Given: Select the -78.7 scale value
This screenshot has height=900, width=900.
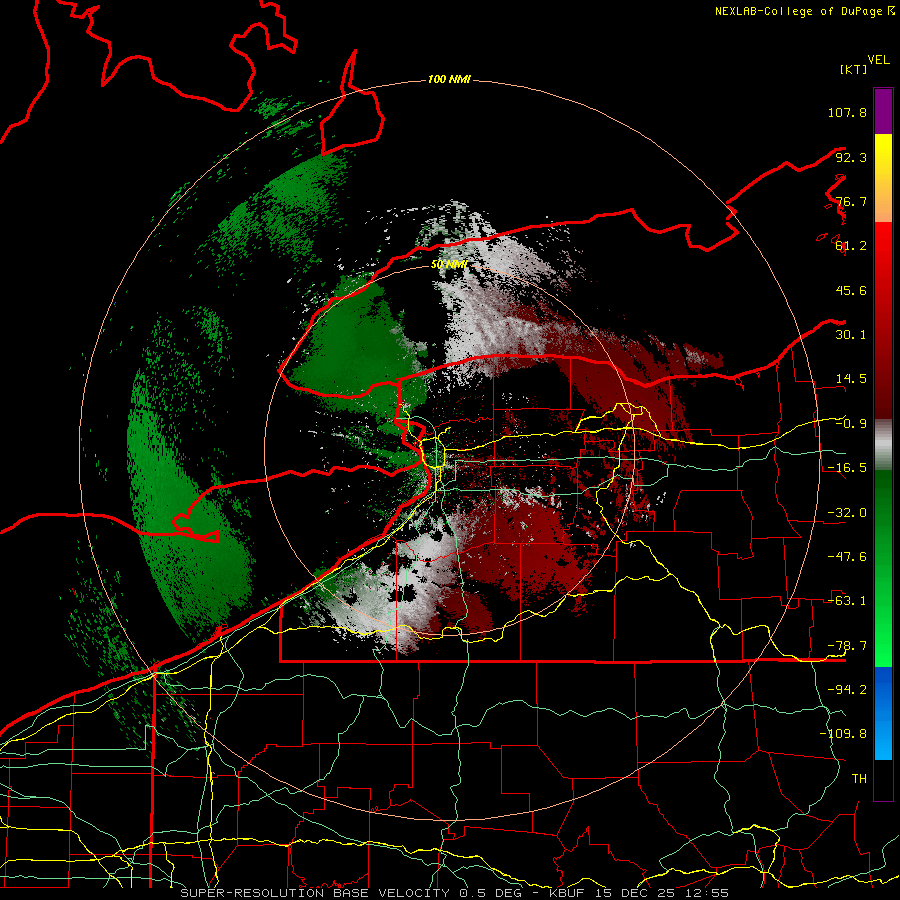Looking at the screenshot, I should (847, 646).
